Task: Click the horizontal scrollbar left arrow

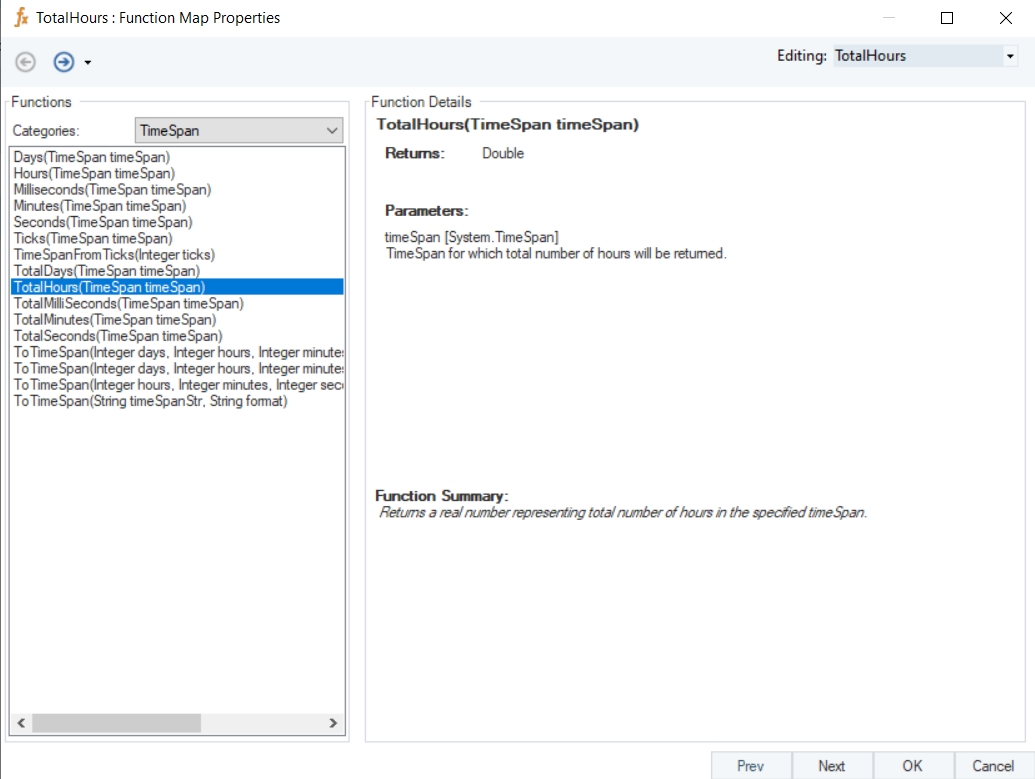Action: point(19,723)
